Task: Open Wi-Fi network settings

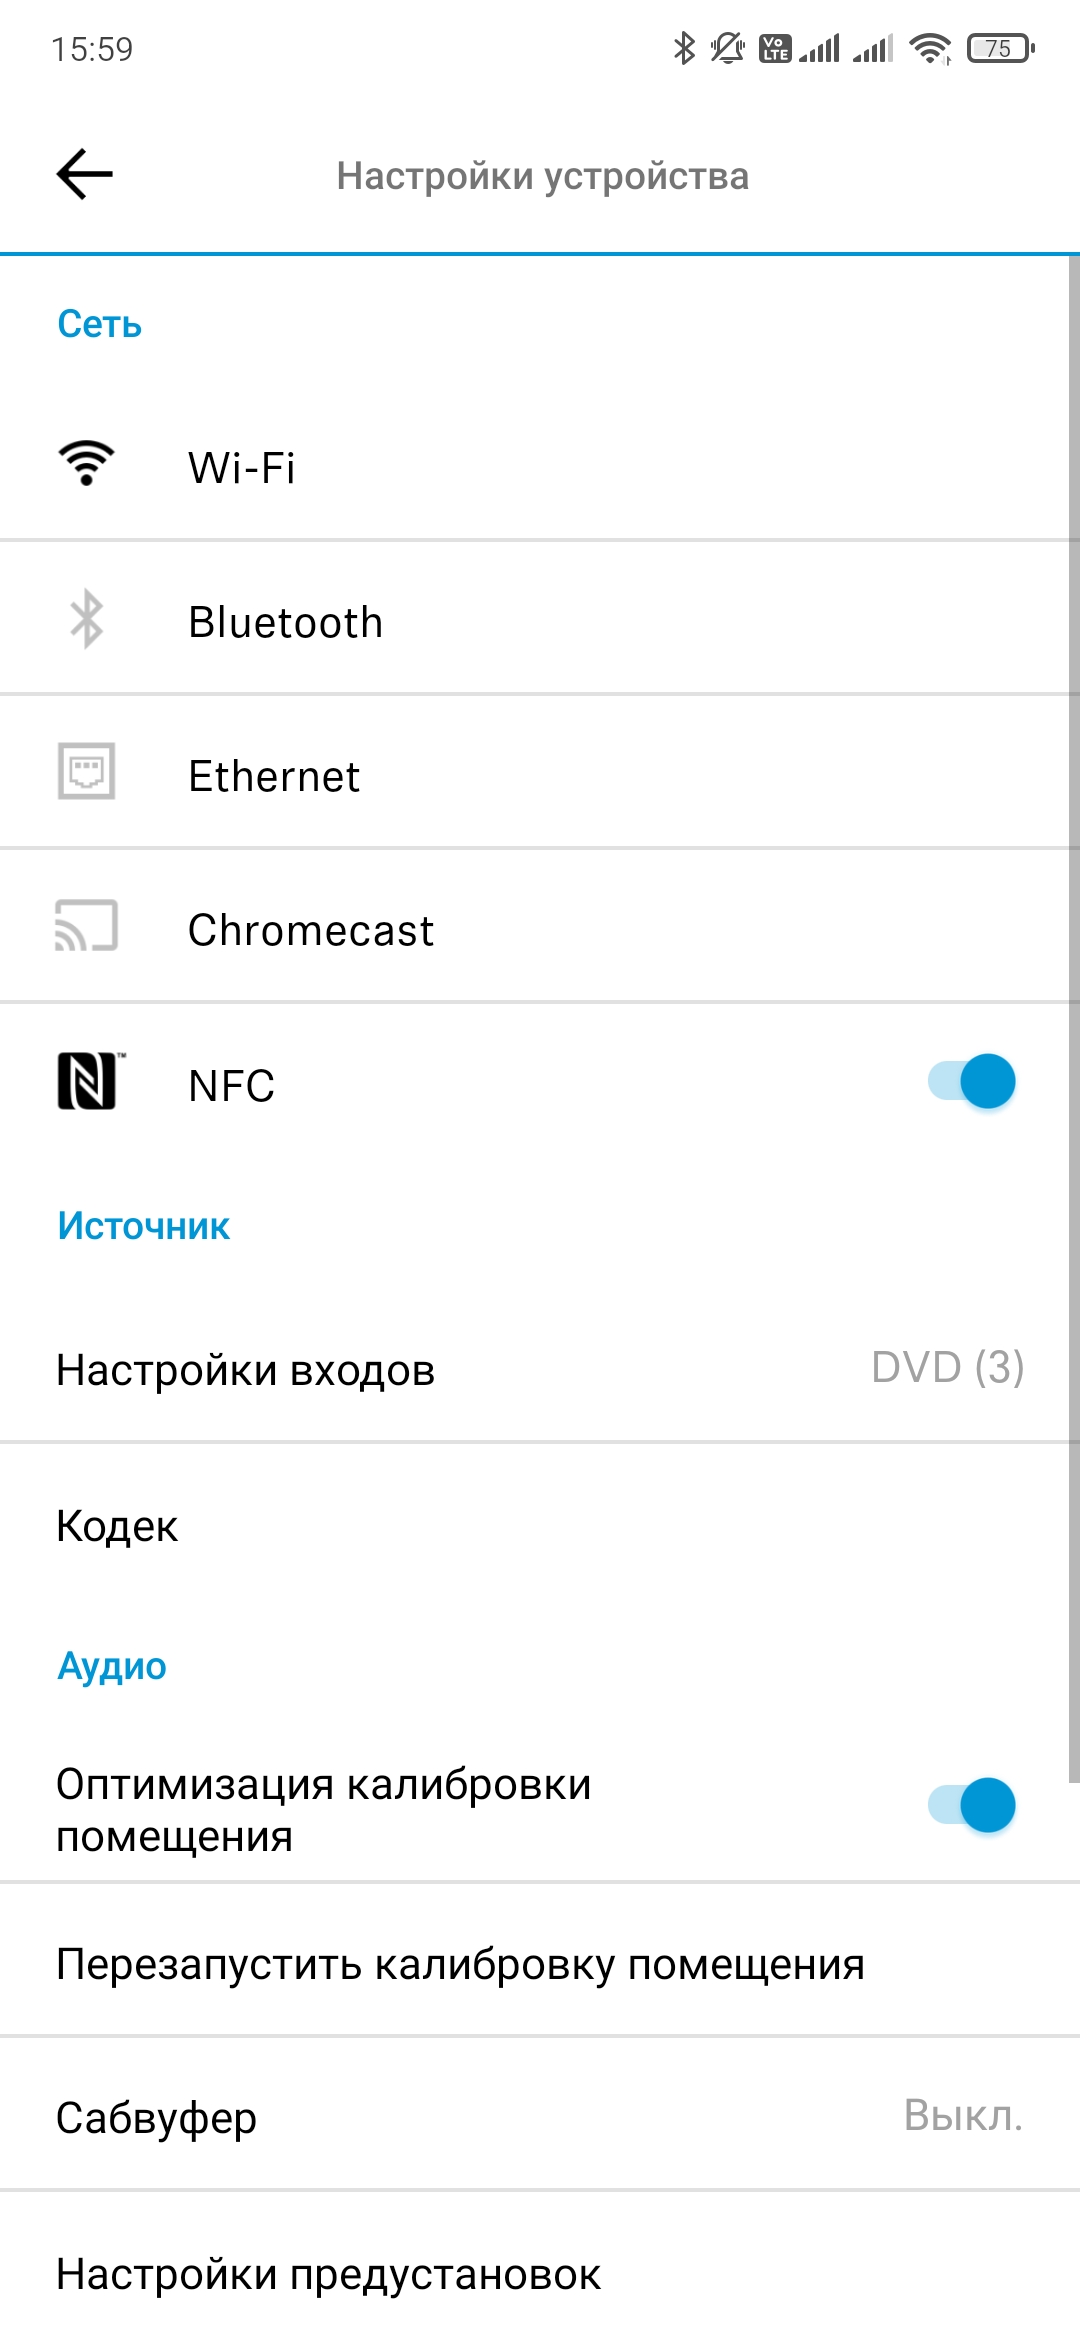Action: tap(242, 467)
